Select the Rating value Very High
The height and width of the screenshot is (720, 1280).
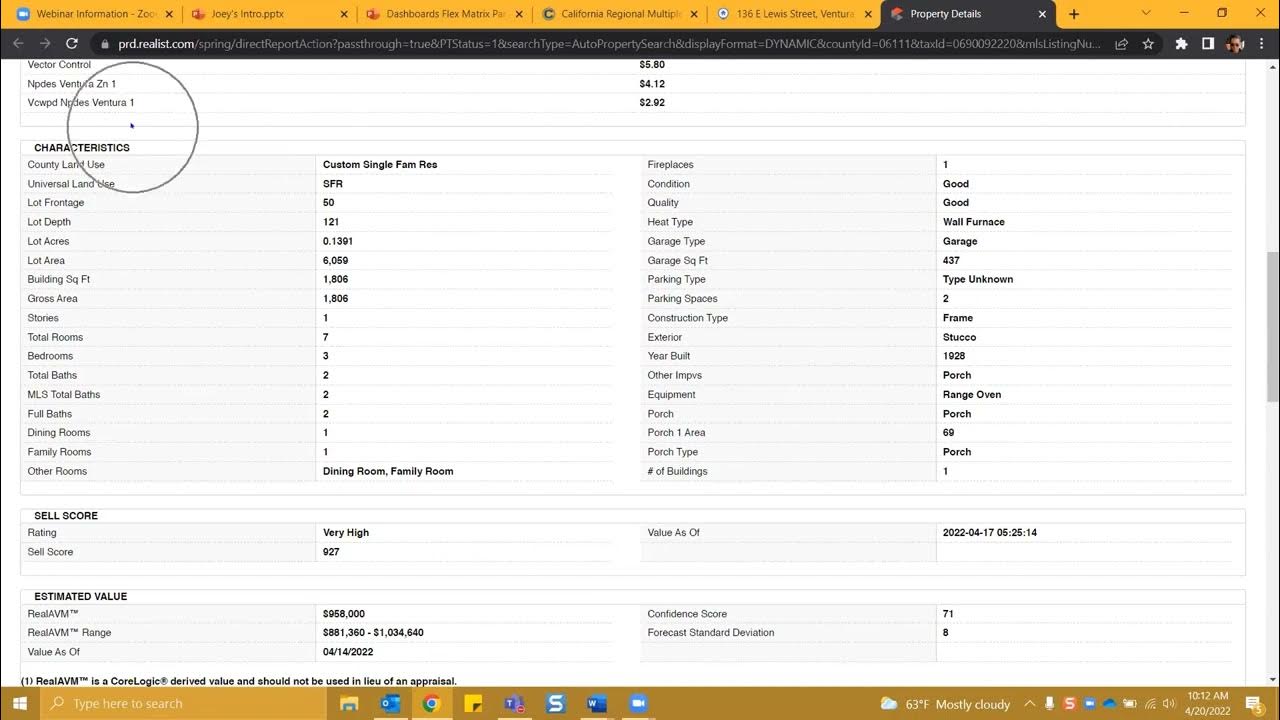[x=346, y=533]
